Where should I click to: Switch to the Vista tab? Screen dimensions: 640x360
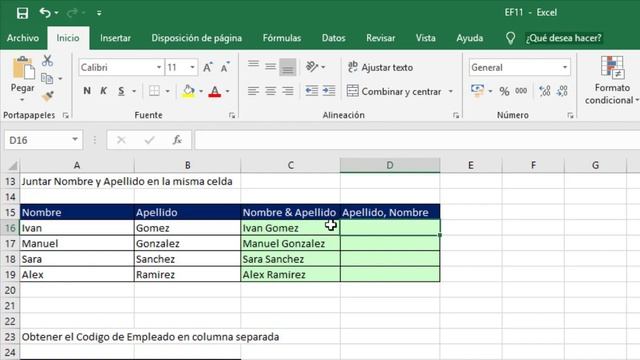tap(425, 38)
